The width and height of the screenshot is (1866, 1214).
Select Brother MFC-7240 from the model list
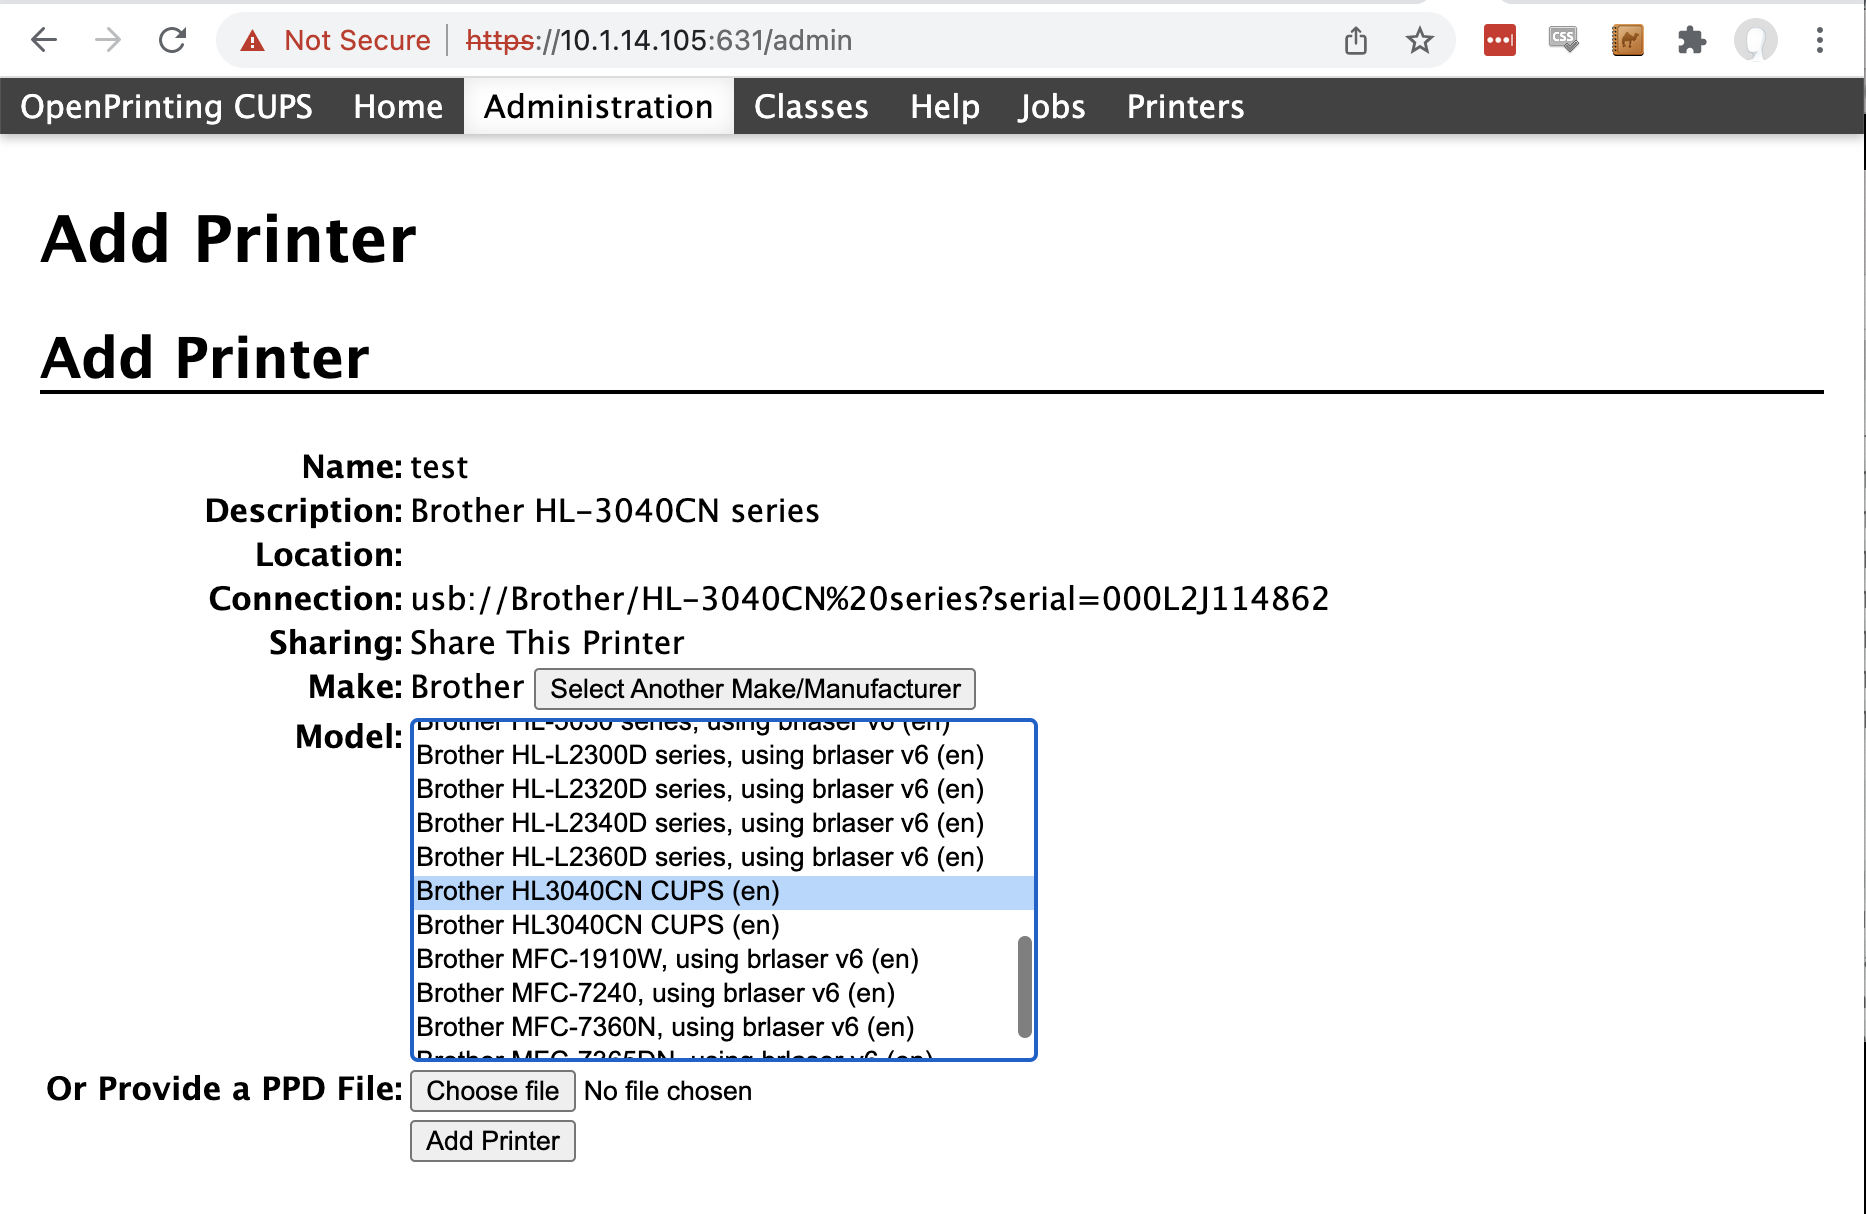tap(655, 992)
